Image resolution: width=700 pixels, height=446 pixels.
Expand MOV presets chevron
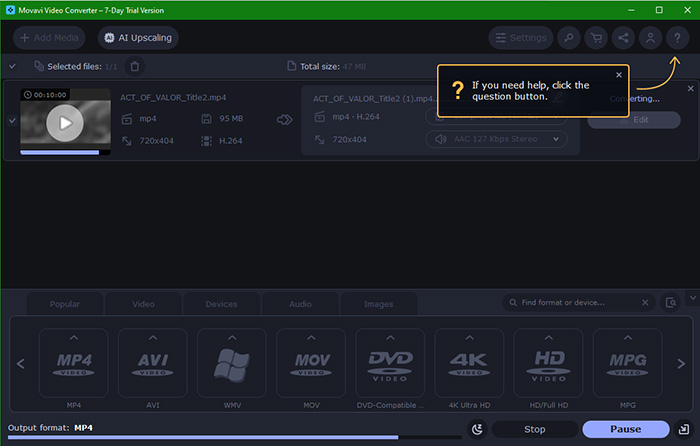[311, 338]
